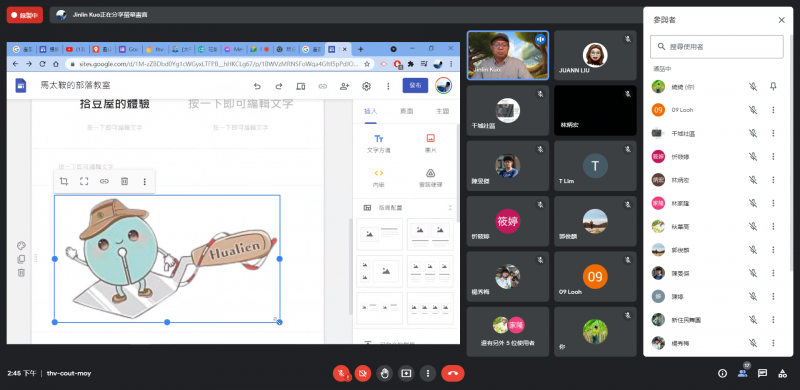Click the undo arrow in Google Sites header
Viewport: 800px width, 390px height.
[x=257, y=86]
